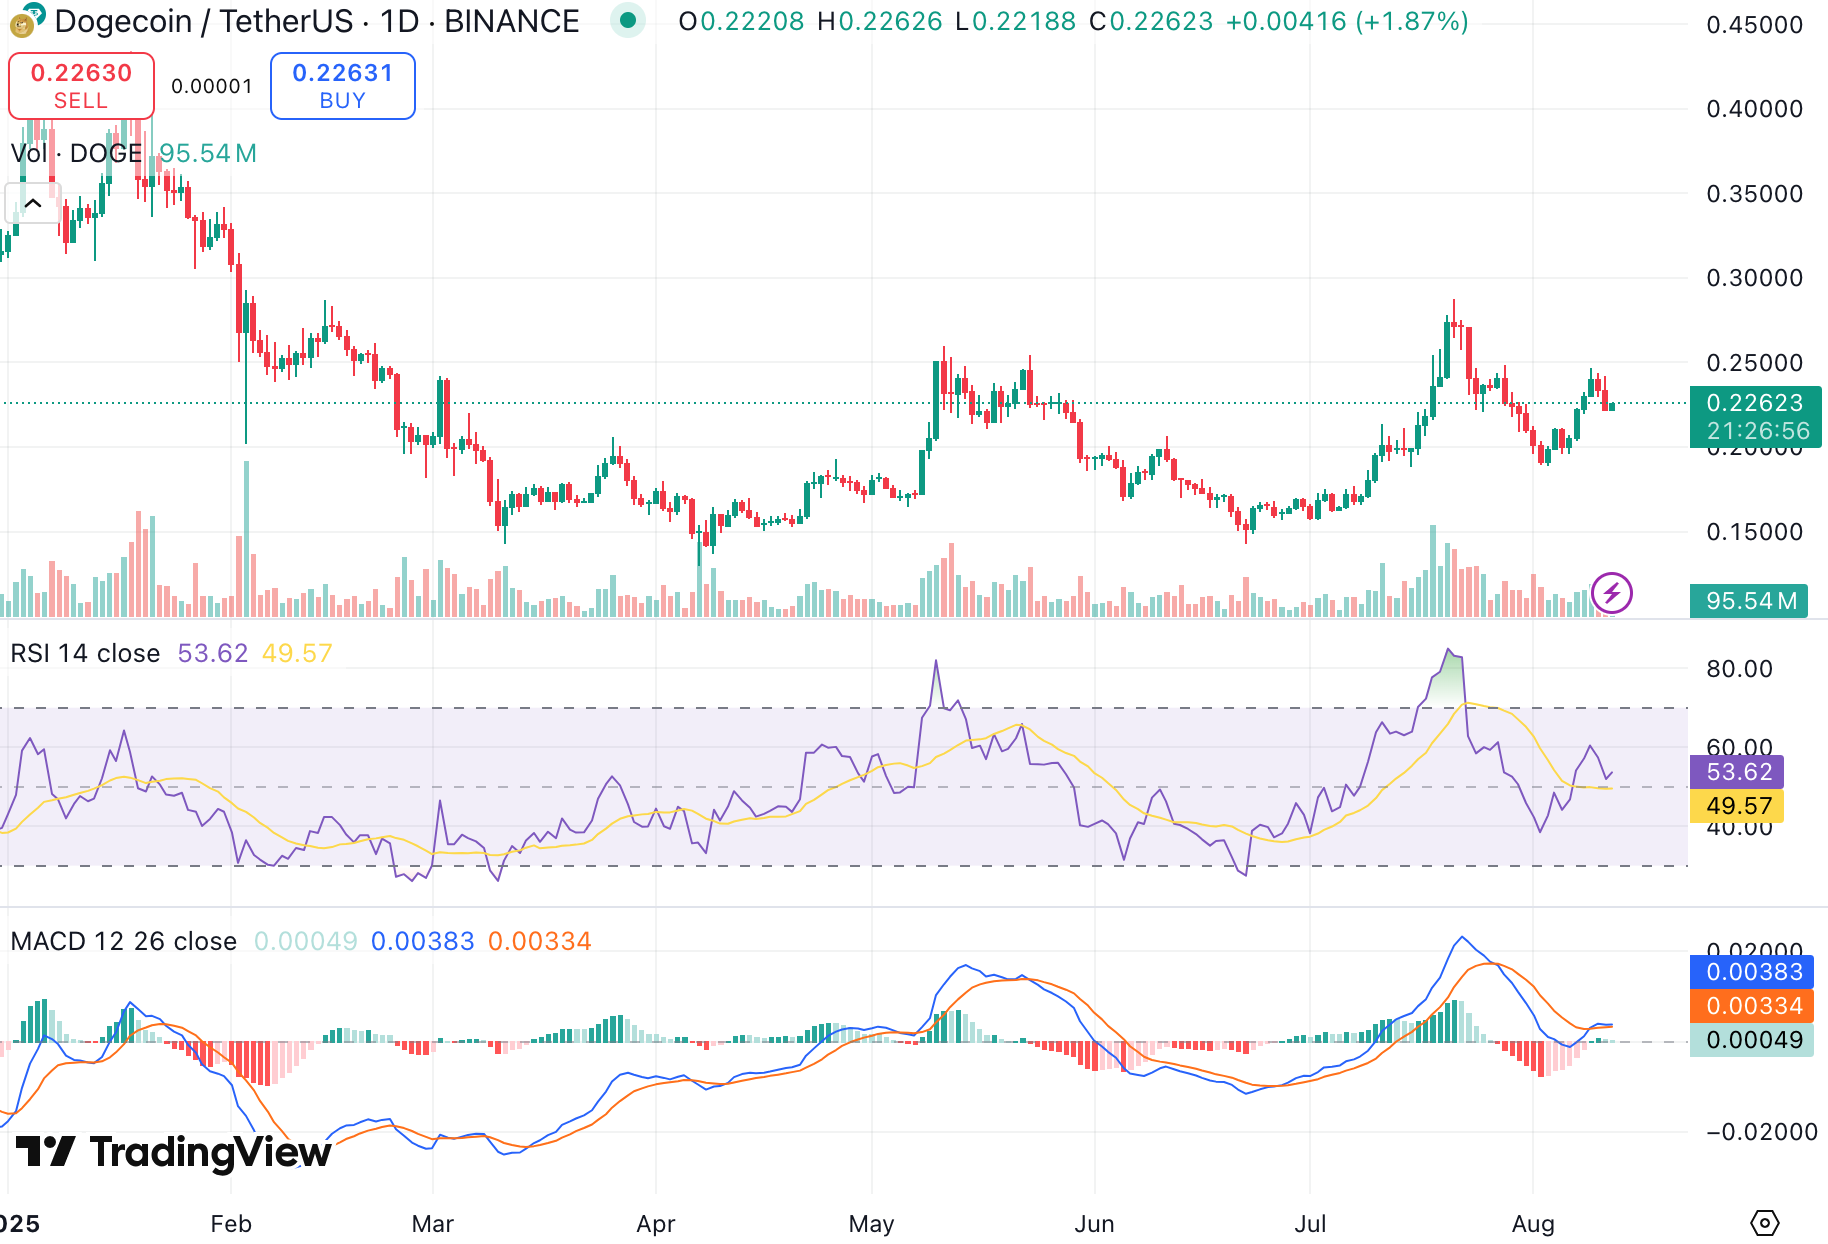This screenshot has height=1244, width=1828.
Task: Open chart settings hexagon gear icon
Action: point(1765,1223)
